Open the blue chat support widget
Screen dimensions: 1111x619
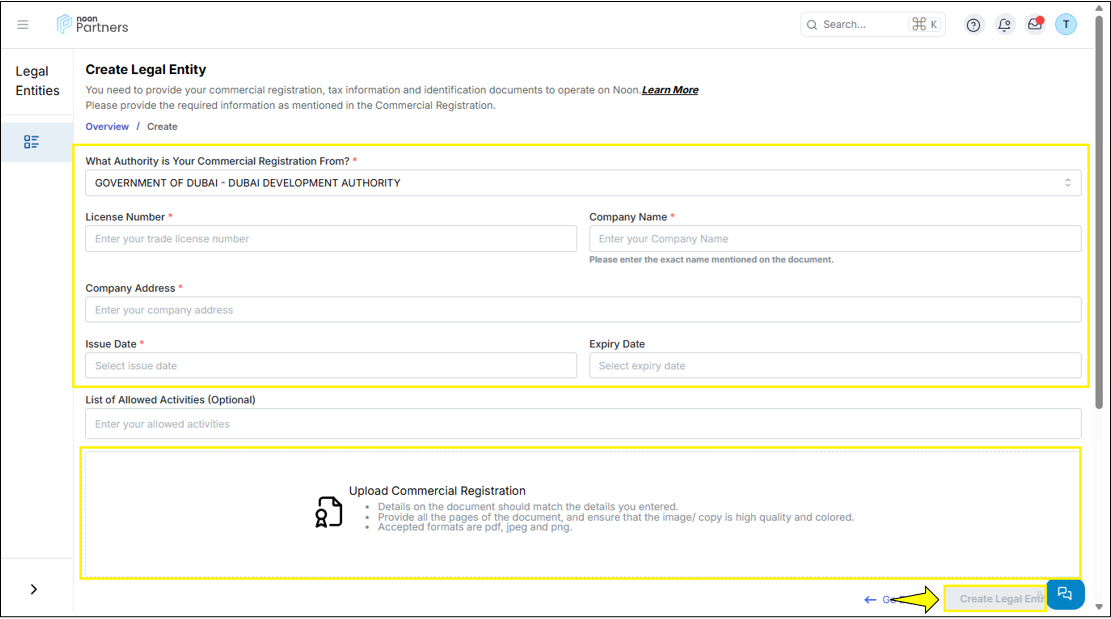coord(1065,594)
